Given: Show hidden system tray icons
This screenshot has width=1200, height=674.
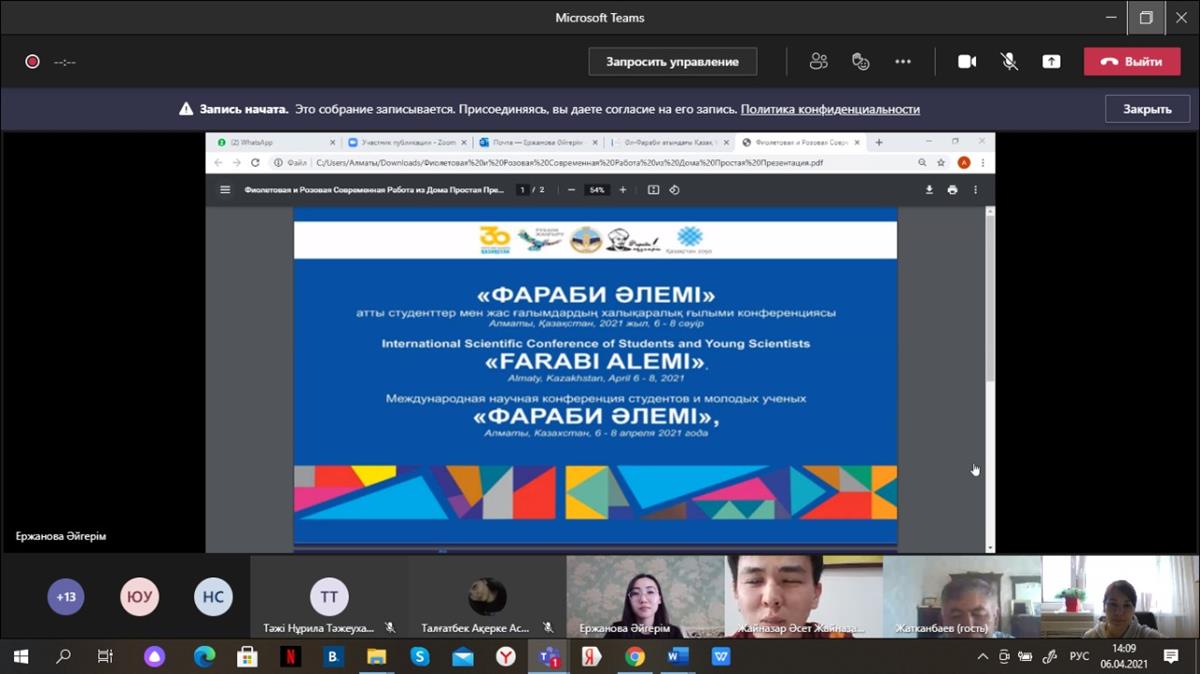Looking at the screenshot, I should 982,657.
